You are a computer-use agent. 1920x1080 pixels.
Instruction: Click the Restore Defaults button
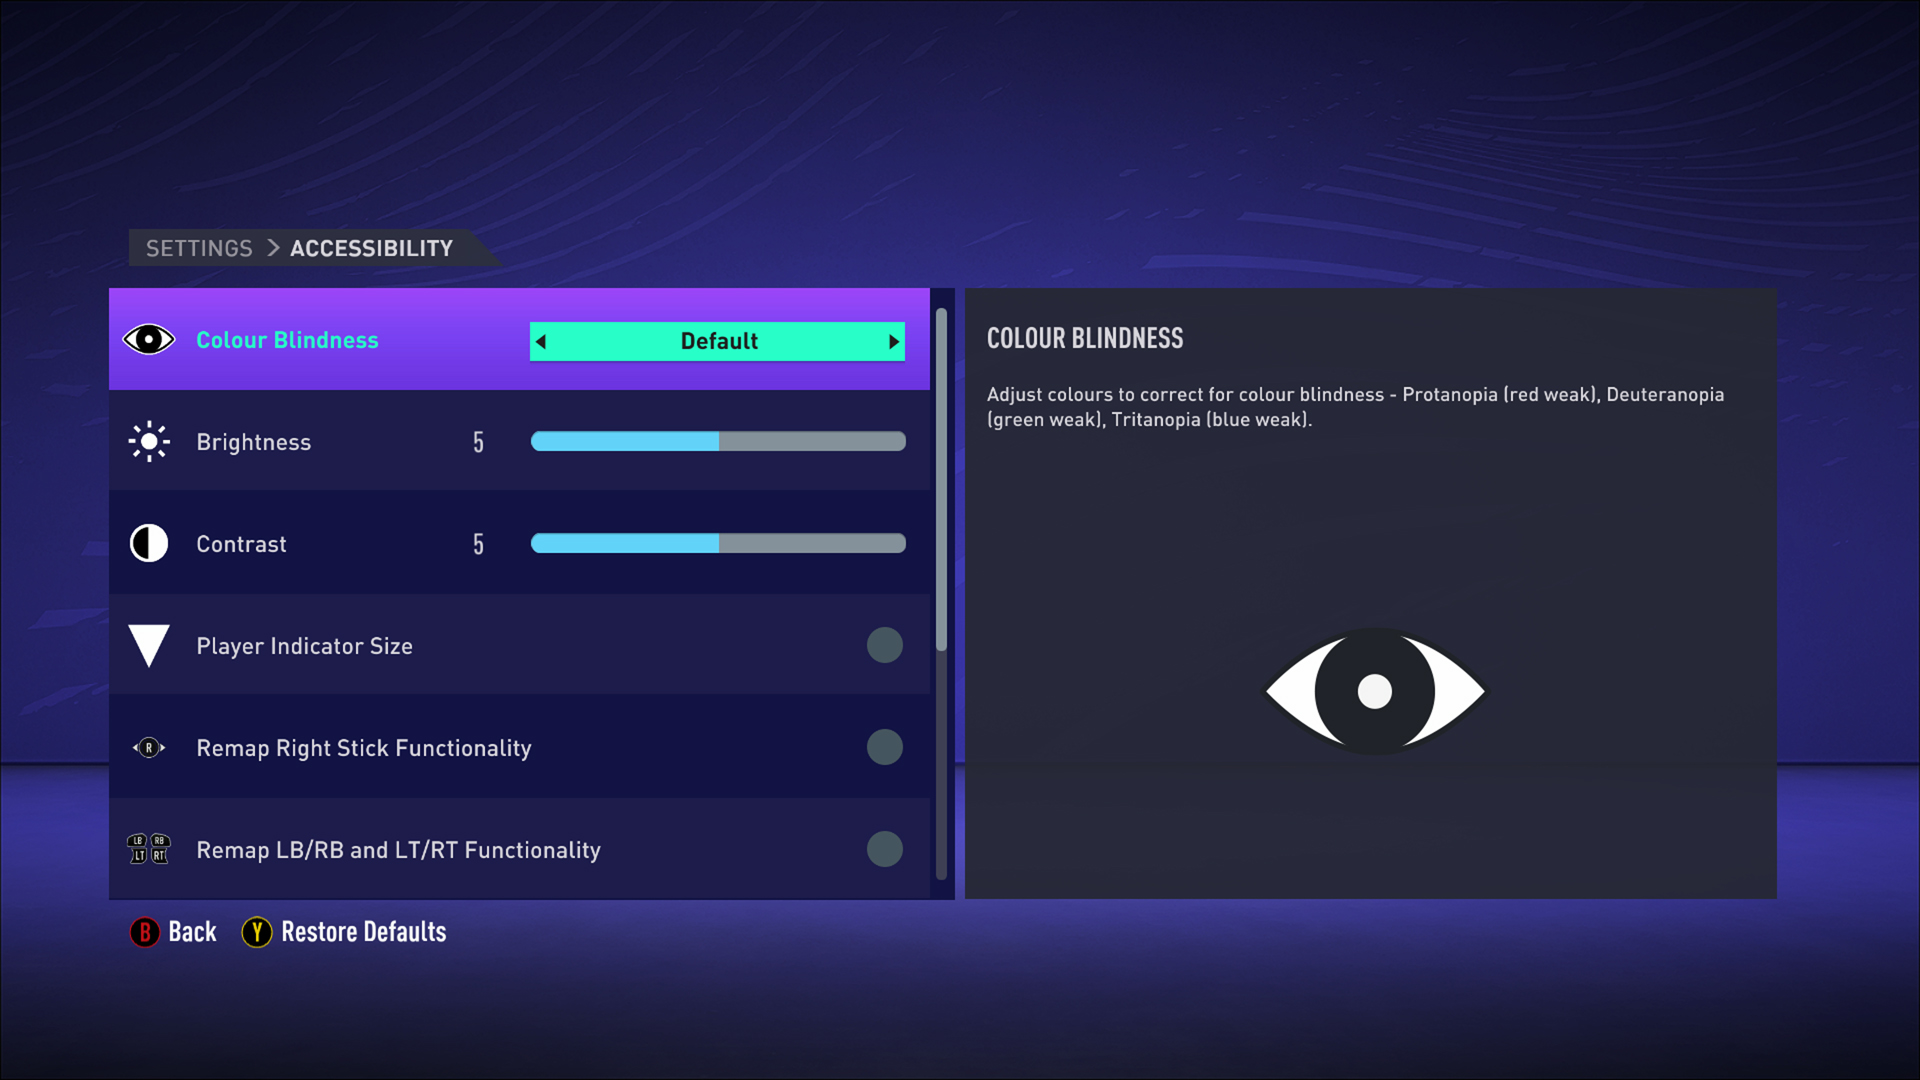click(x=342, y=932)
